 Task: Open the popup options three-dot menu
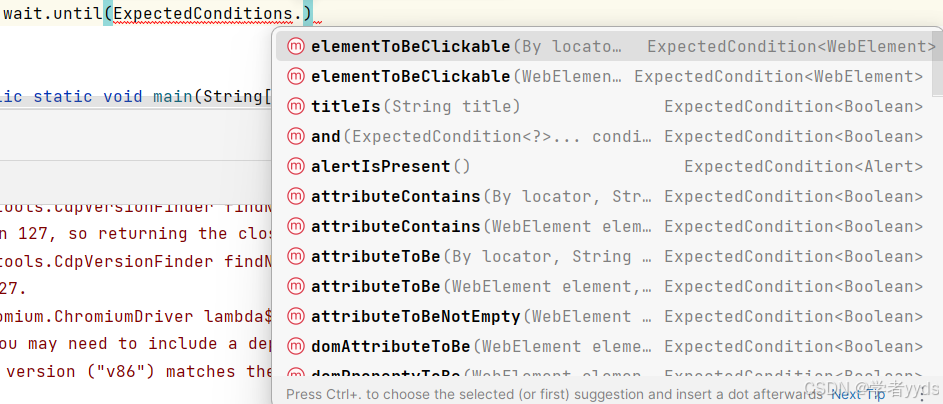921,394
